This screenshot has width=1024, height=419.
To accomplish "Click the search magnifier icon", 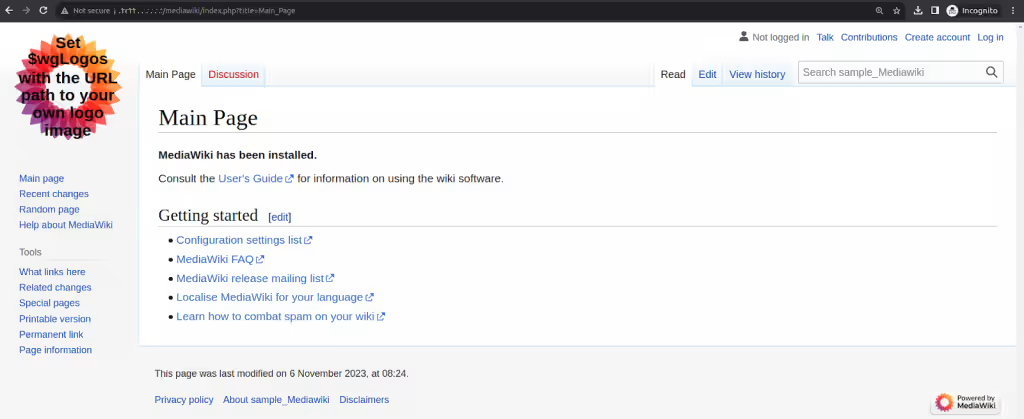I will [991, 72].
